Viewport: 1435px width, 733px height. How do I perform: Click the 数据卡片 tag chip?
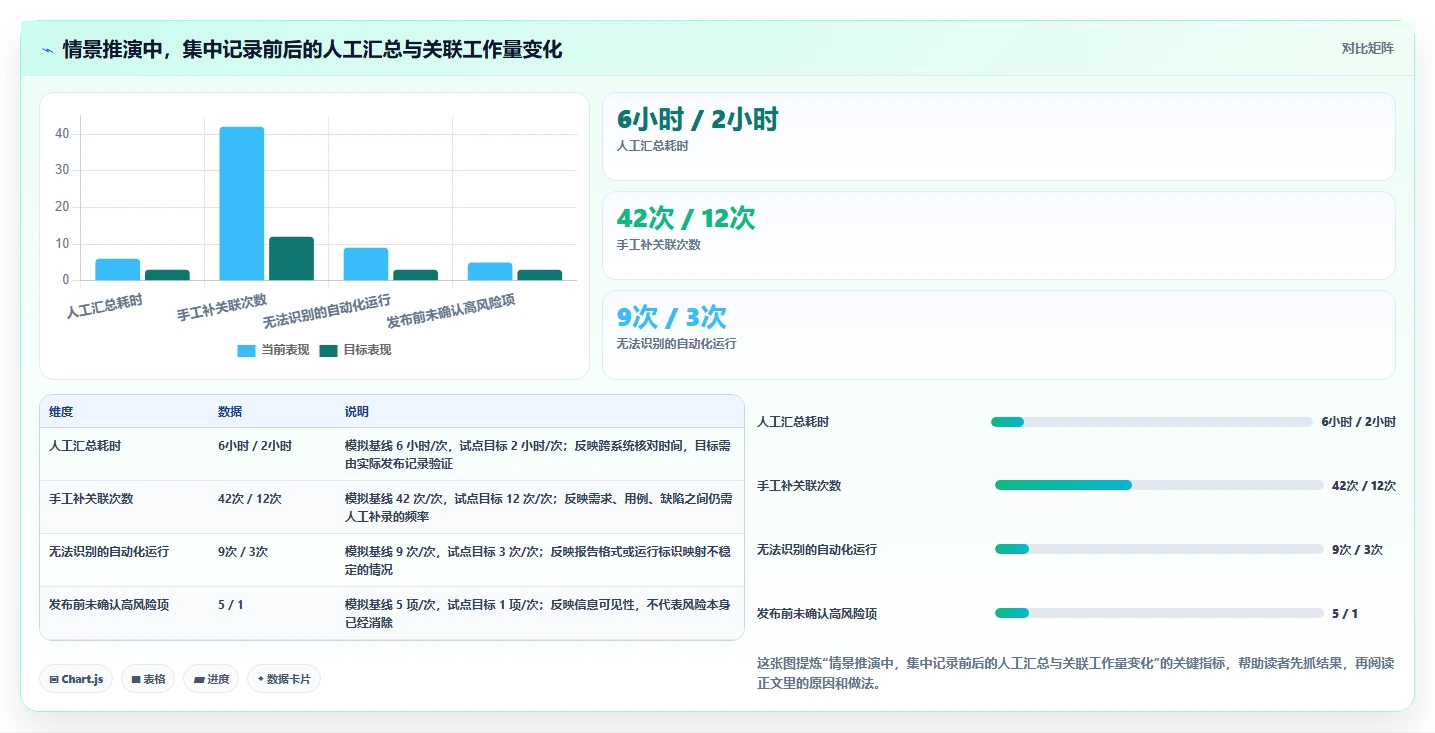tap(284, 679)
